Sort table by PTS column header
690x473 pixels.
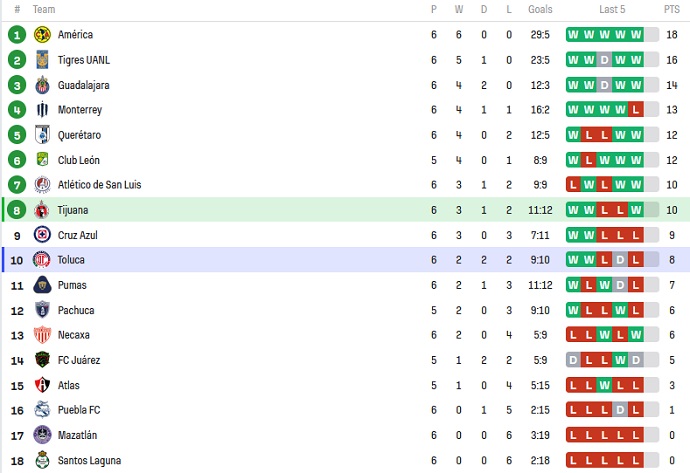point(672,9)
